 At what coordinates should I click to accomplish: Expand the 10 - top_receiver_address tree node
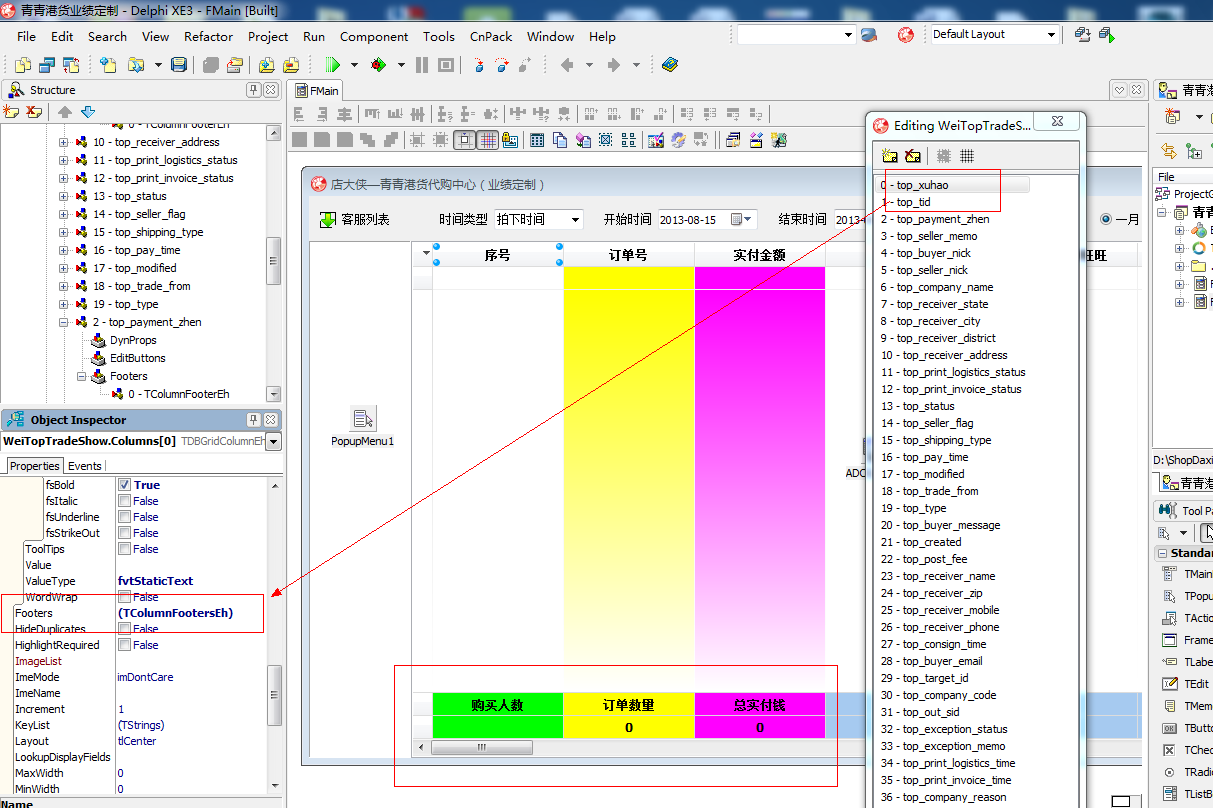point(64,142)
